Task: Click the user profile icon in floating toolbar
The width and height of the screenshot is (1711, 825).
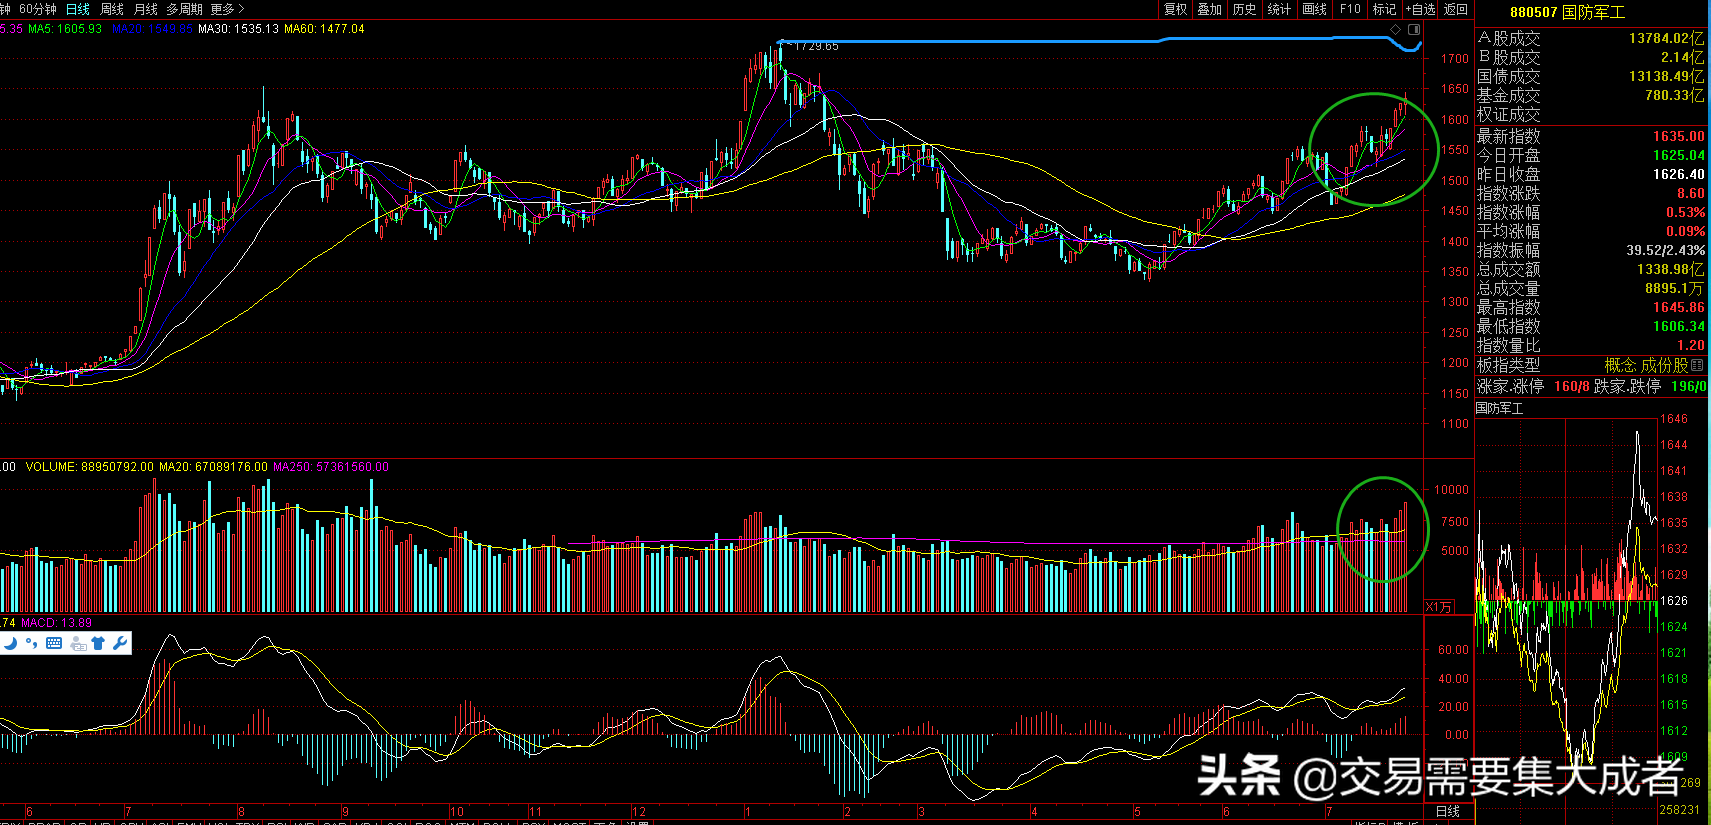Action: click(x=77, y=643)
